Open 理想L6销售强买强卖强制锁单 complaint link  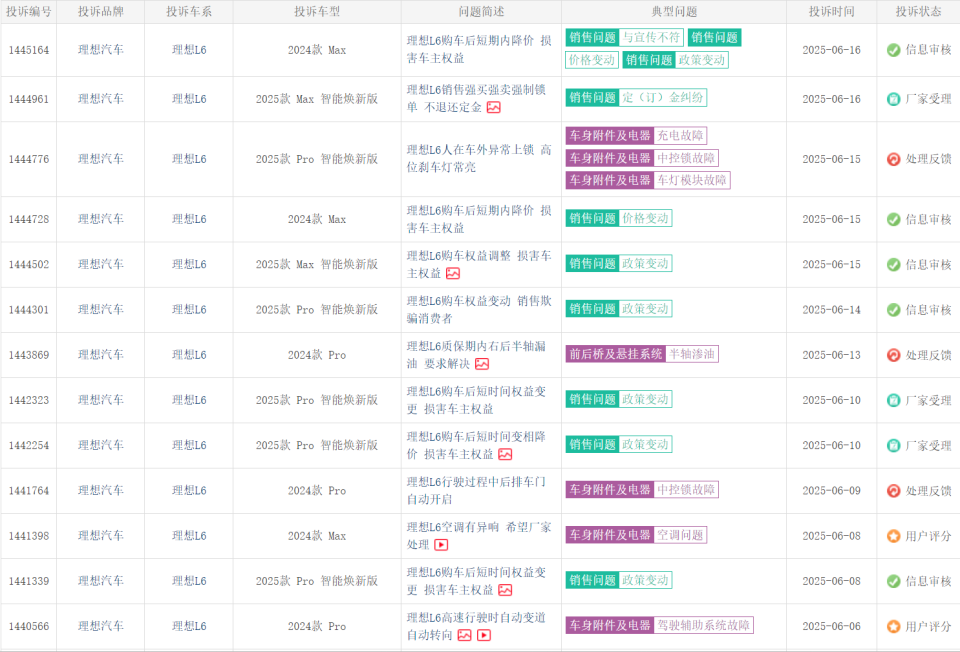476,99
